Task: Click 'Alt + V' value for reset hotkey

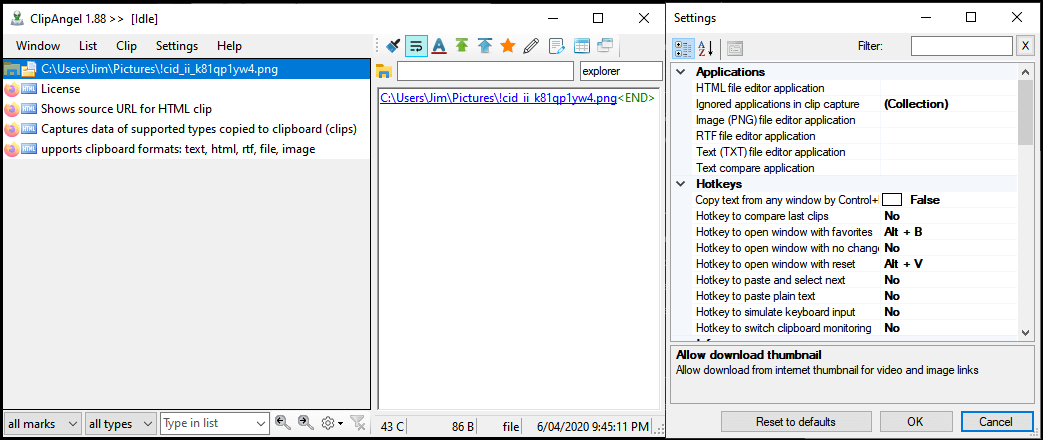Action: point(903,264)
